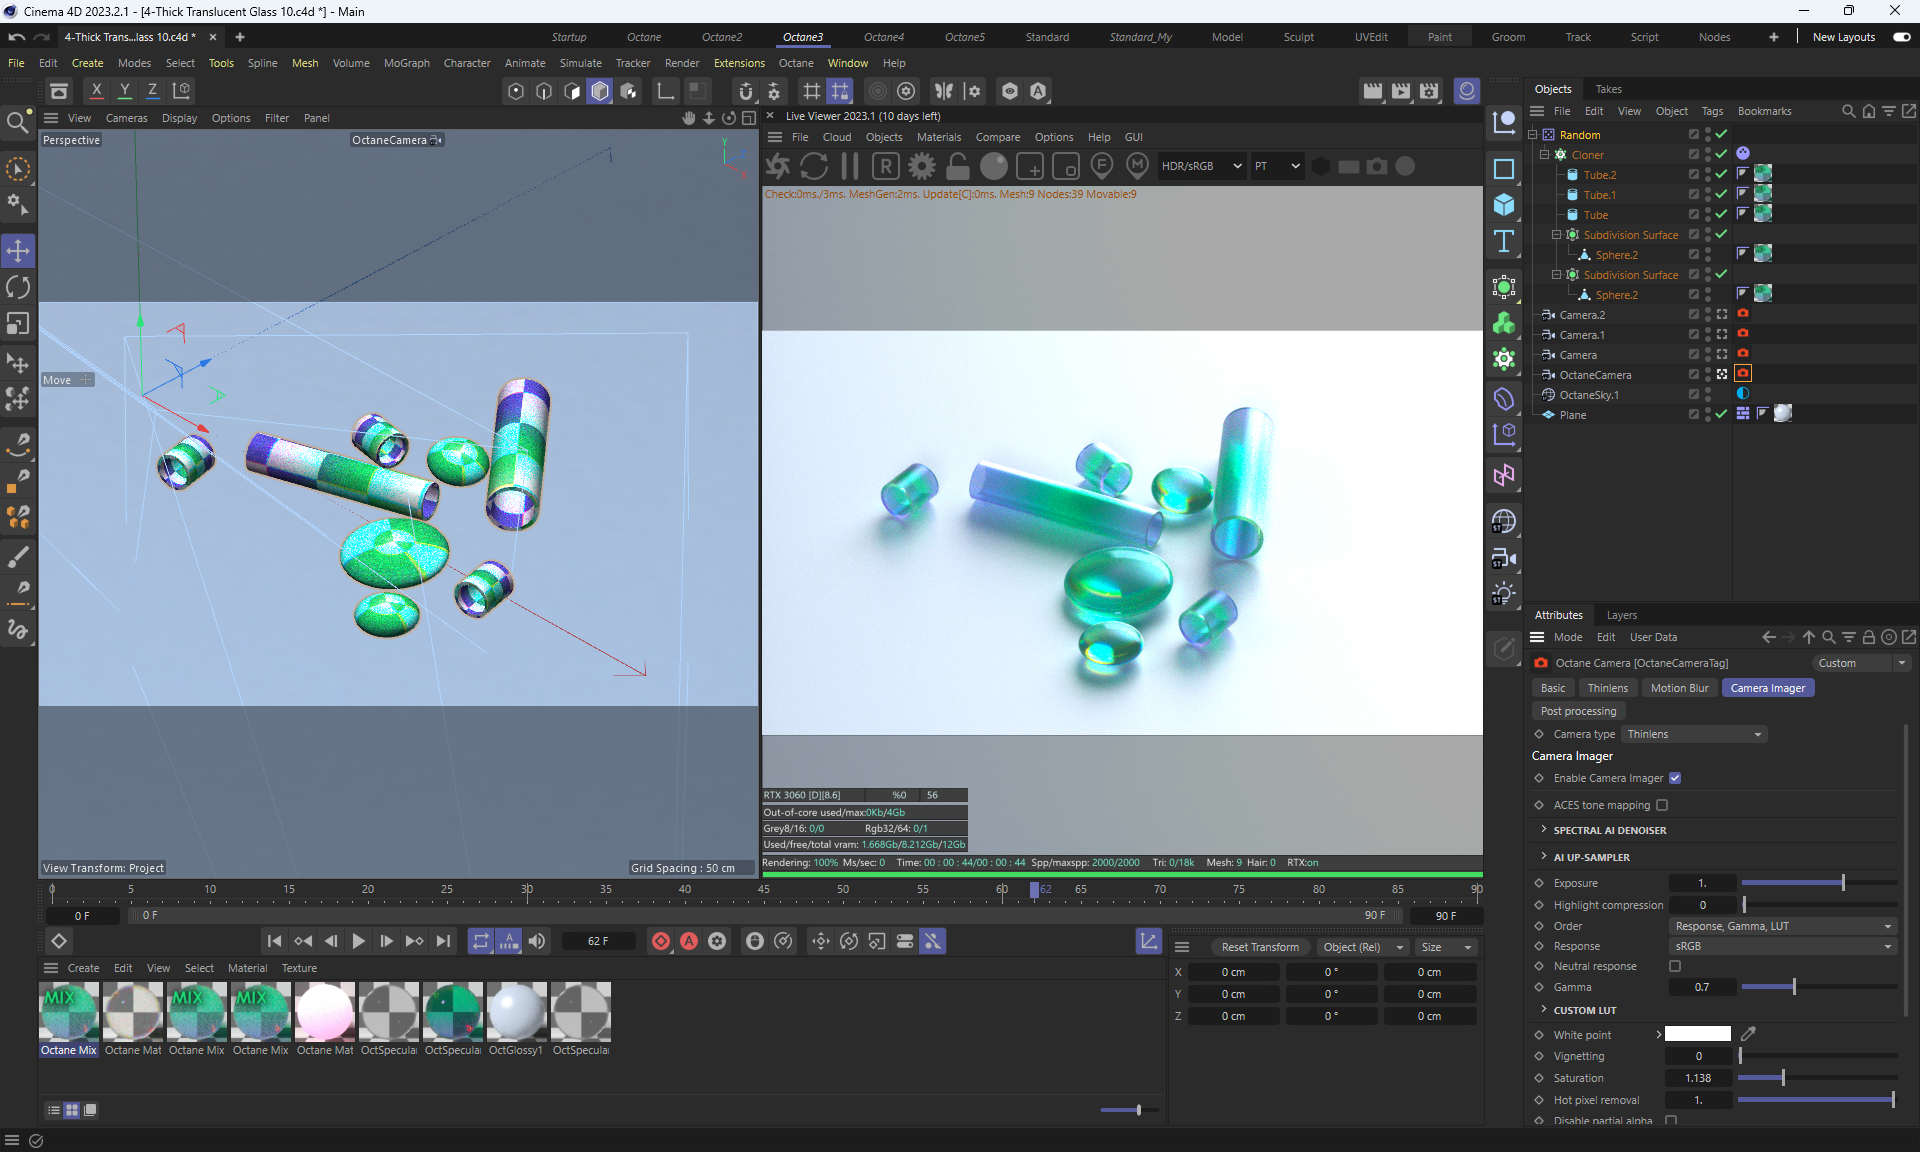
Task: Click the Text spline tool icon
Action: [1503, 241]
